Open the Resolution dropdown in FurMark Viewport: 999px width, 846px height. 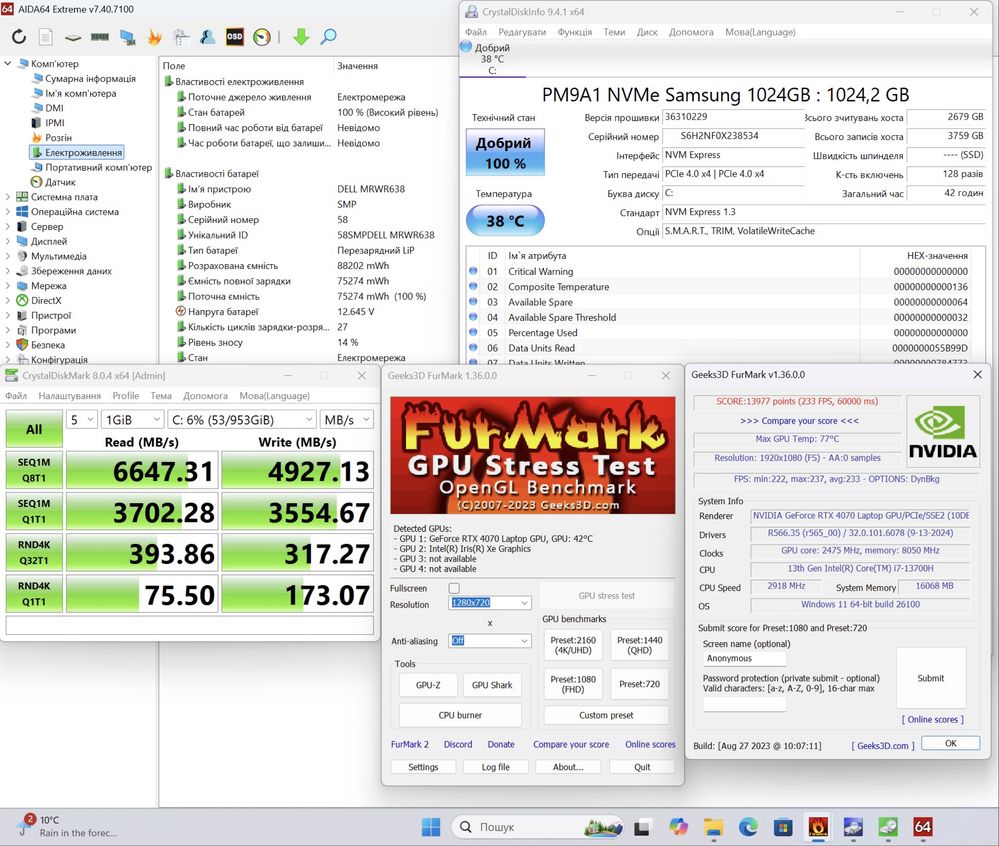(x=489, y=603)
